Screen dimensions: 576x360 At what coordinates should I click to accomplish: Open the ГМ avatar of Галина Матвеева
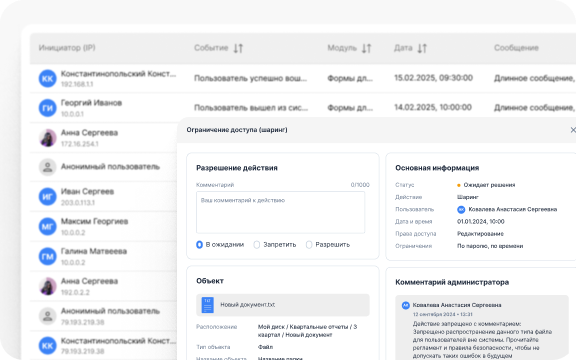pos(47,256)
